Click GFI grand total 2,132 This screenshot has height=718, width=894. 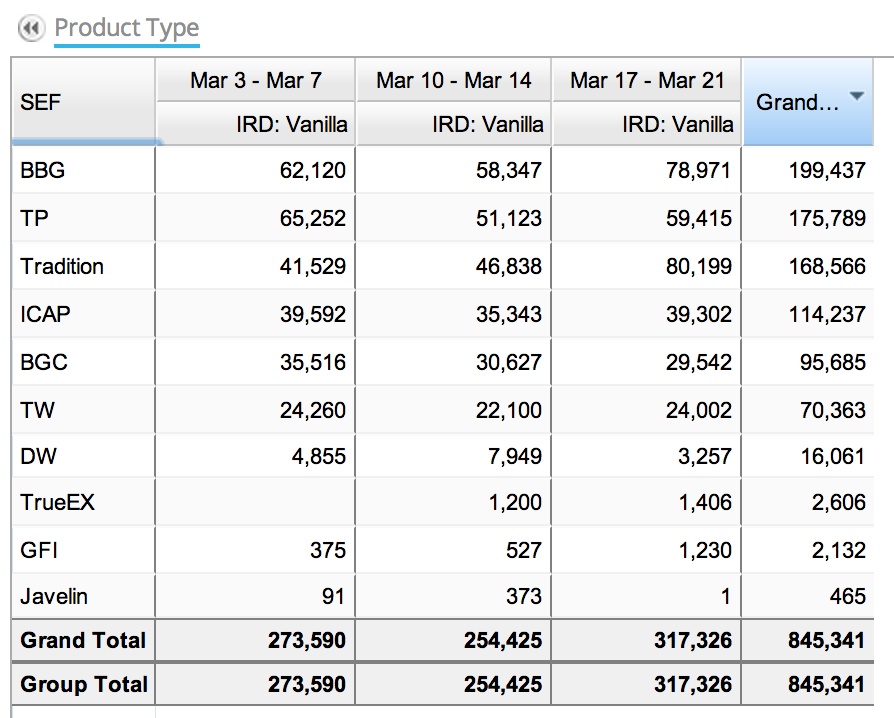(x=839, y=550)
